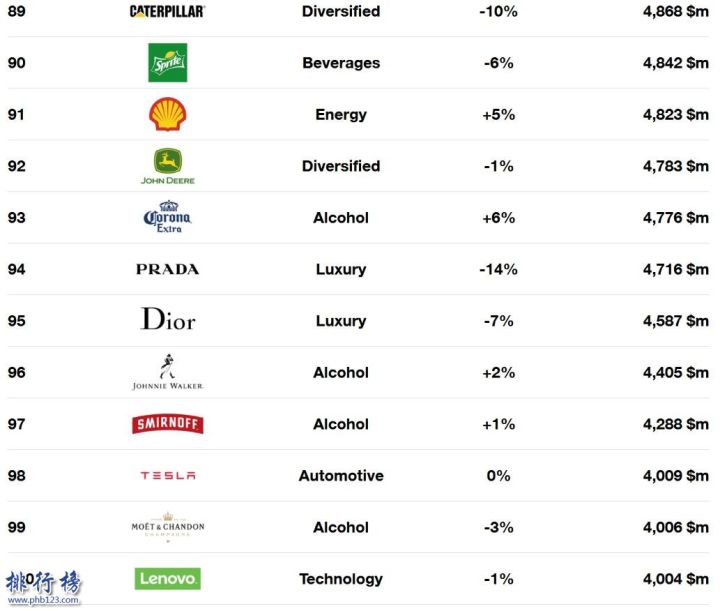Click the Automotive sector label

coord(341,476)
